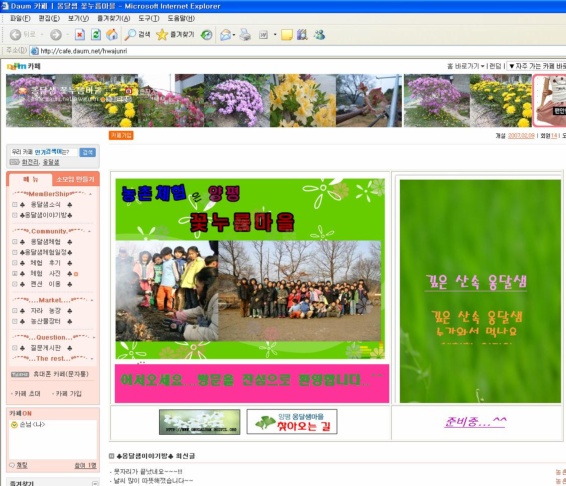566x486 pixels.
Task: Print the page using printer icon
Action: point(245,35)
